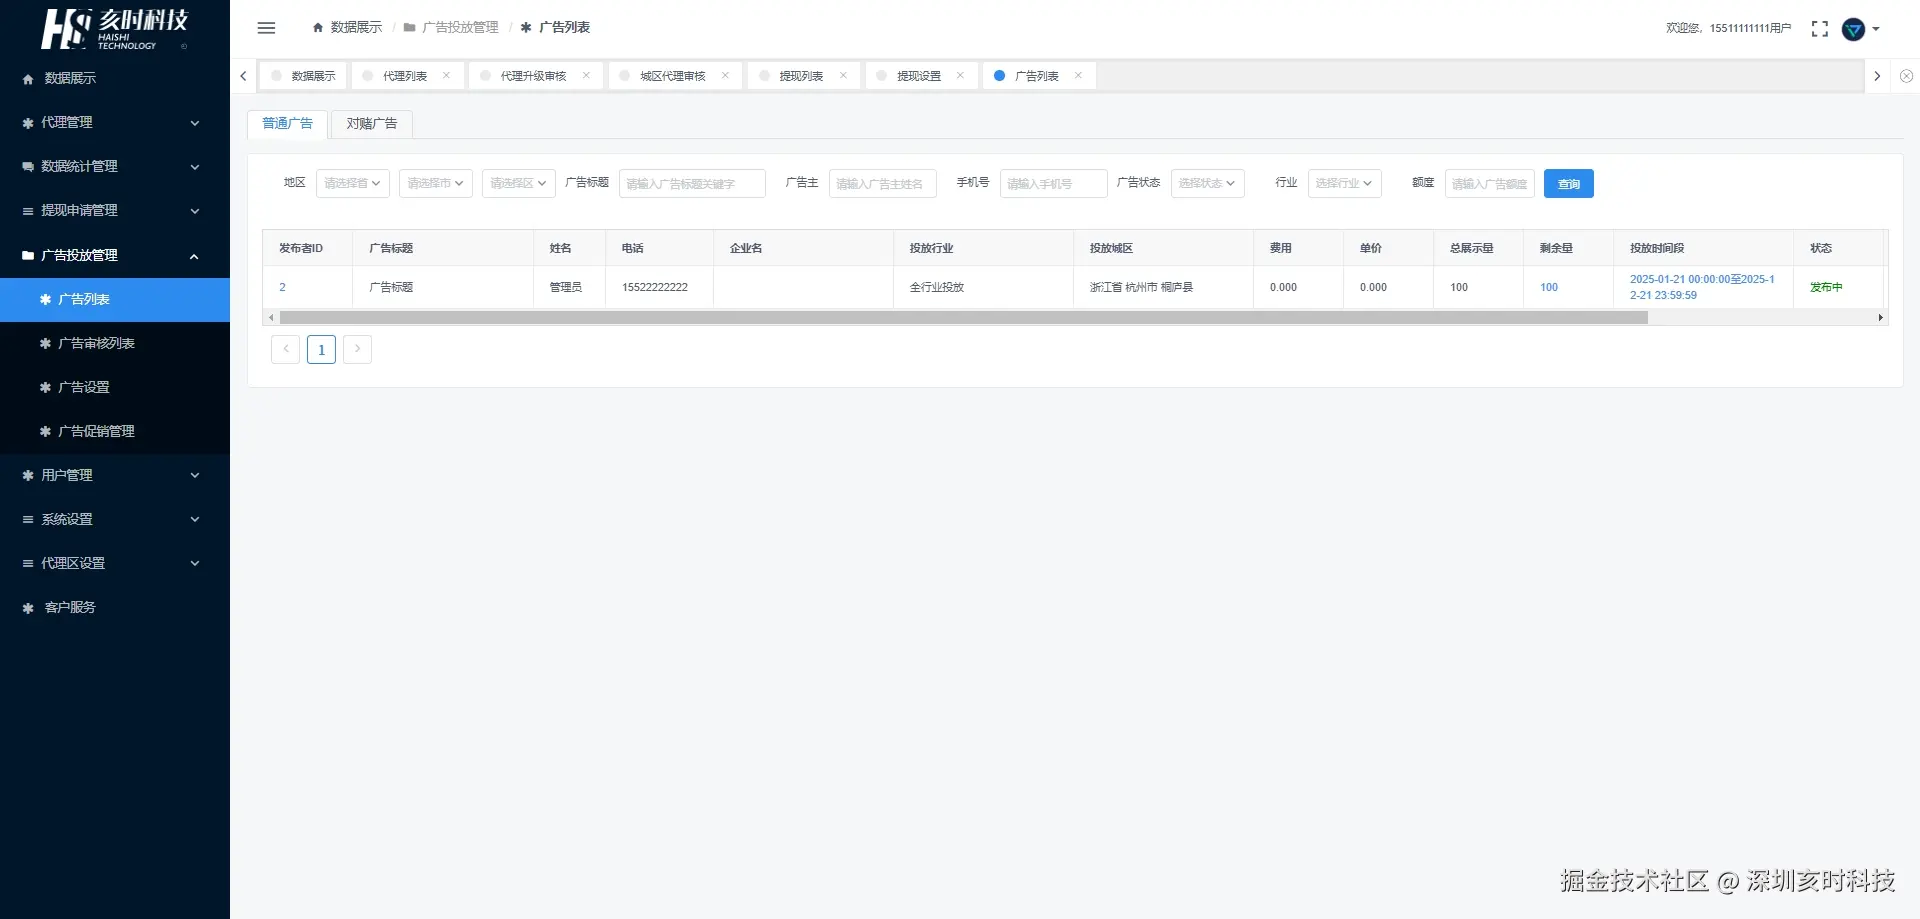
Task: Expand 代理区设置 sidebar menu
Action: pos(115,563)
